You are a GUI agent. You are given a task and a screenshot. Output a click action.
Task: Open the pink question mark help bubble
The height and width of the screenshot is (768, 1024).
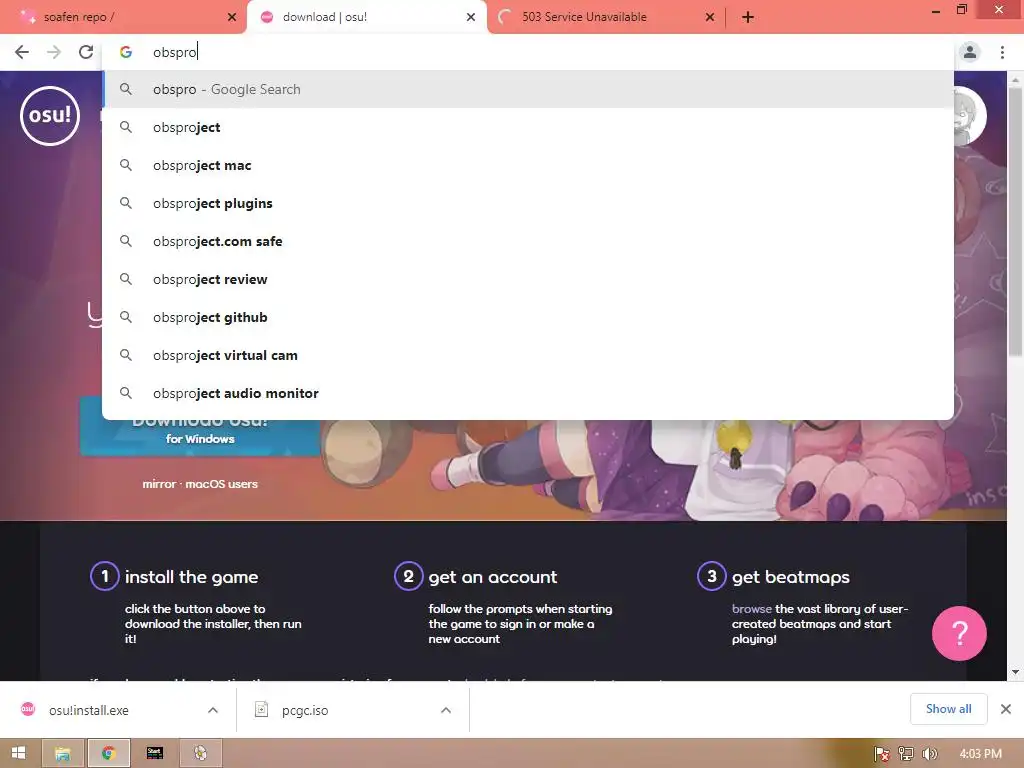tap(959, 633)
